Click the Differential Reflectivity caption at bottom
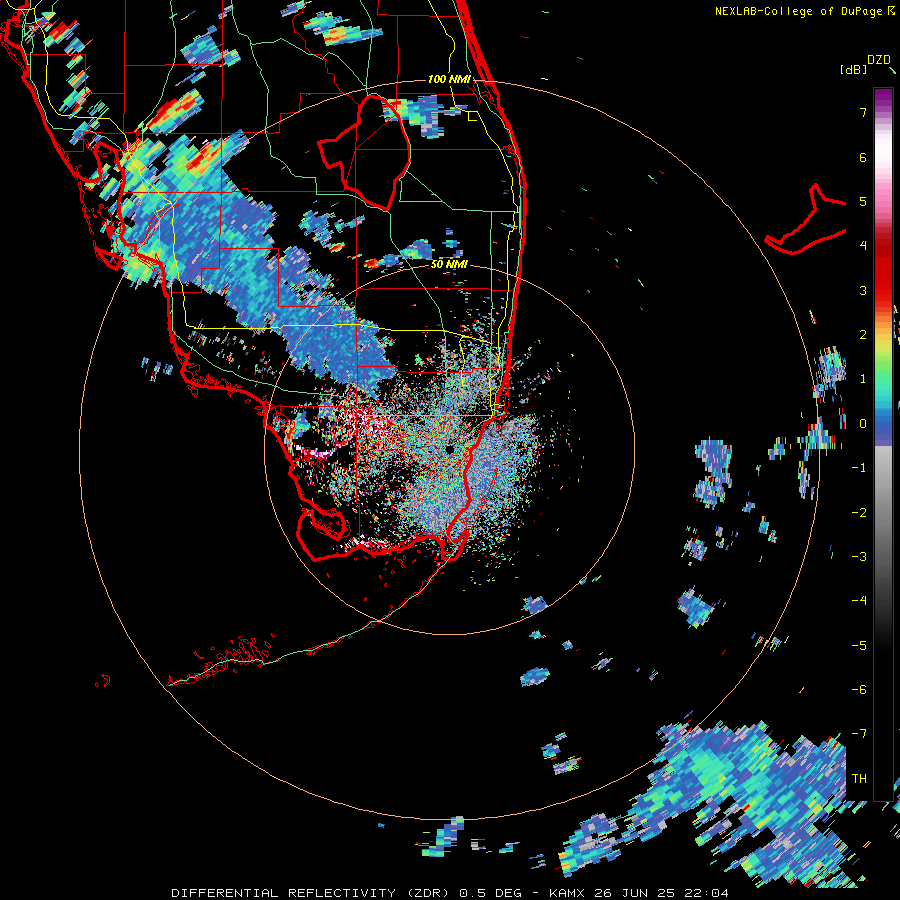900x900 pixels. click(x=450, y=893)
